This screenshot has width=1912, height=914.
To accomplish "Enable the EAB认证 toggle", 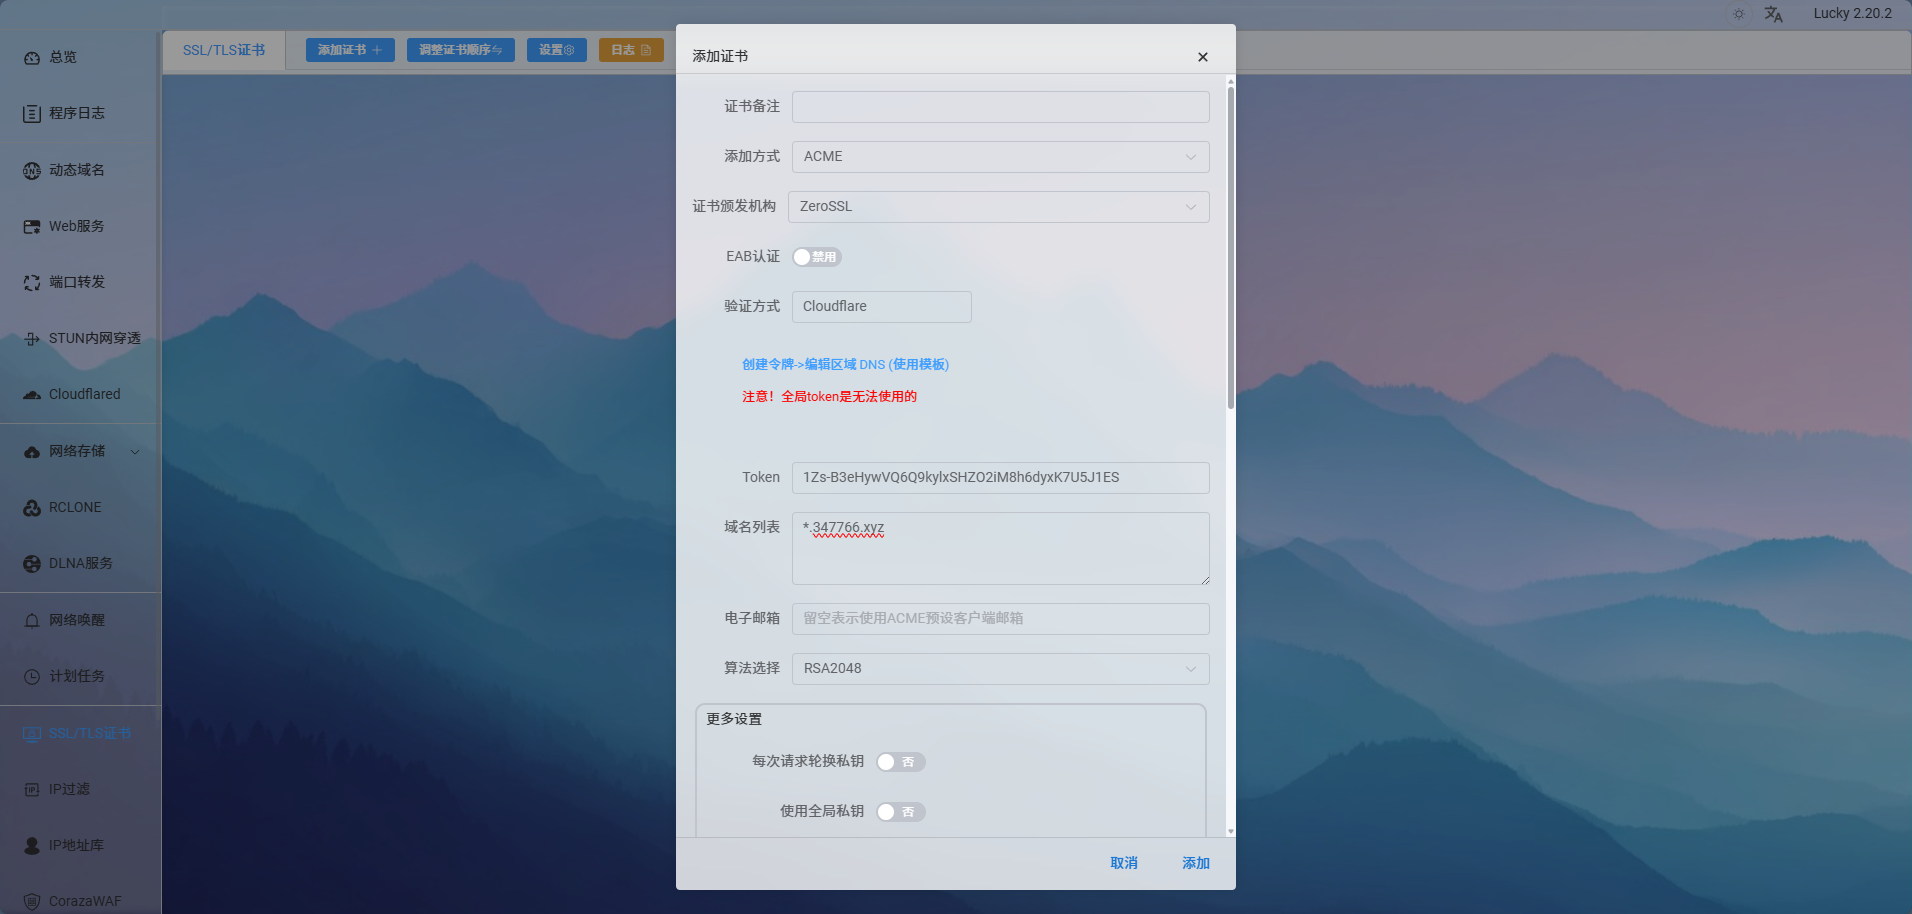I will [x=816, y=257].
